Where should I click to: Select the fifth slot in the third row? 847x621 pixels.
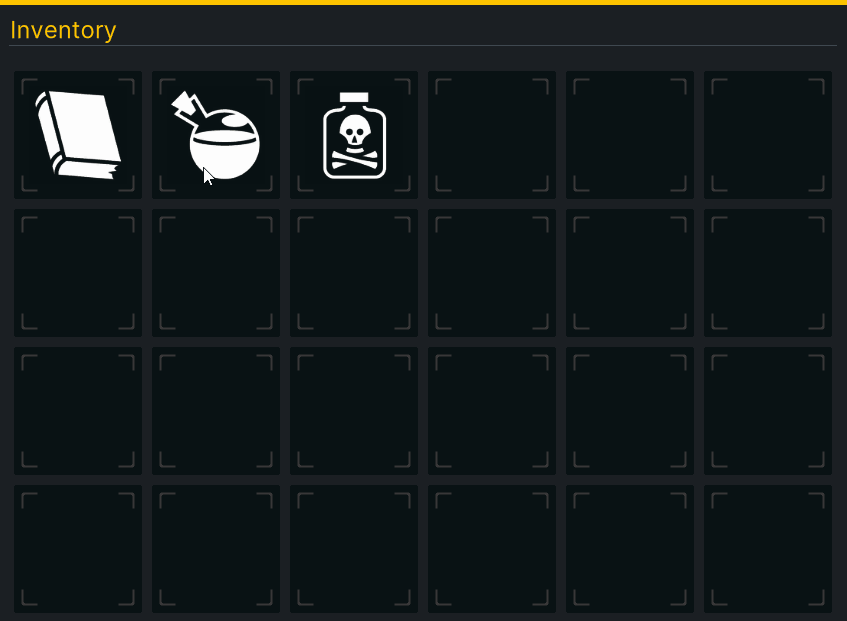630,411
